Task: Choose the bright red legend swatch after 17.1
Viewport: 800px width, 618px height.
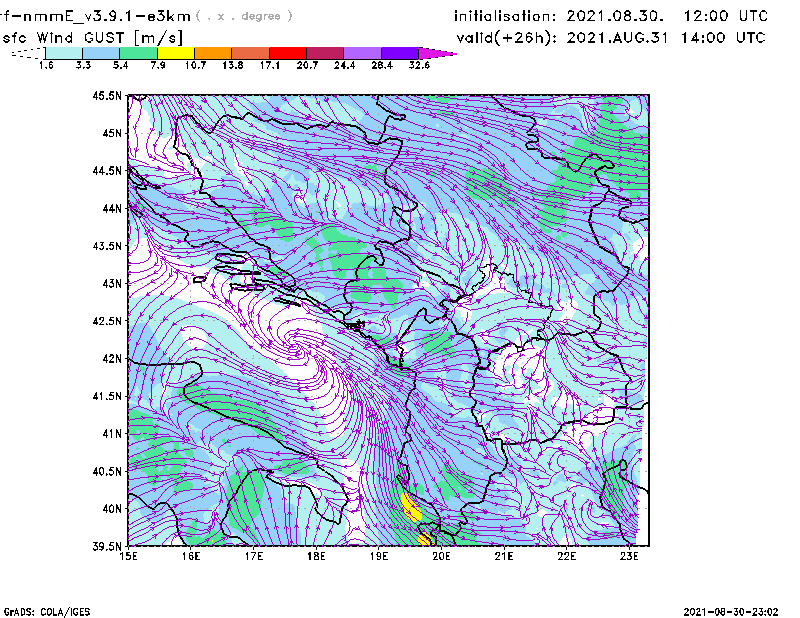Action: 288,53
